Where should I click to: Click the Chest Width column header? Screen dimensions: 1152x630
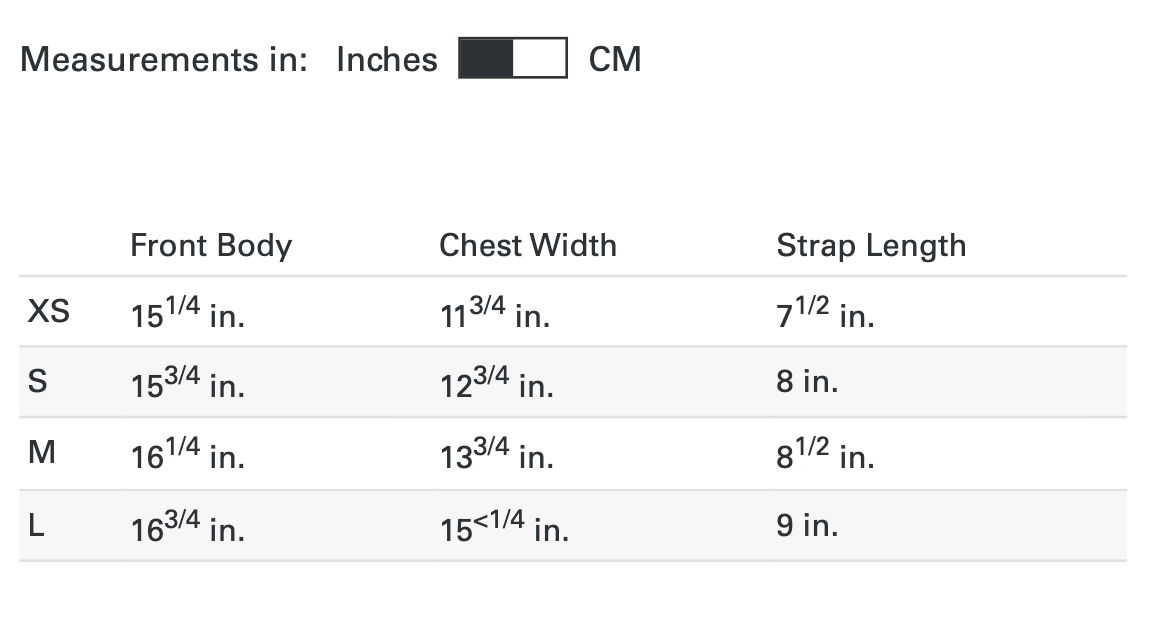pos(528,246)
